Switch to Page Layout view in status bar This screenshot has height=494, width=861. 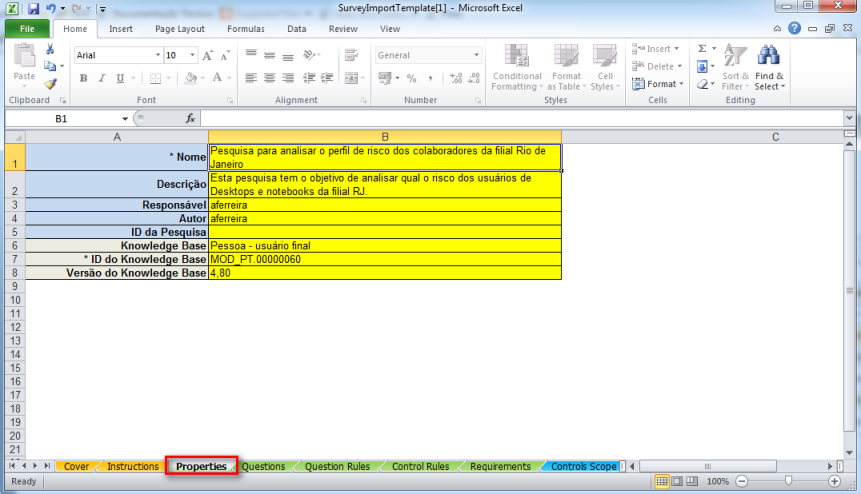pos(677,481)
